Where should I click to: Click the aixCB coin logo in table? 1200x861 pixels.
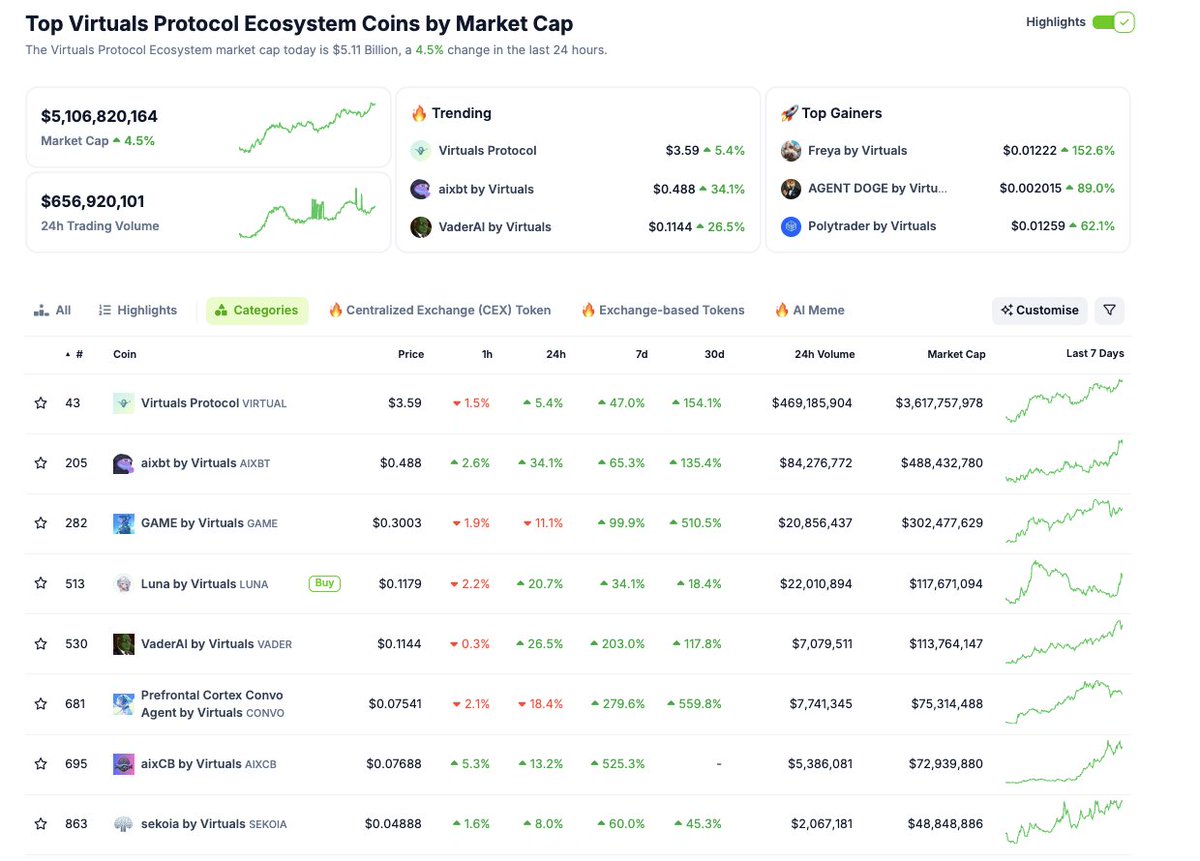[x=123, y=764]
